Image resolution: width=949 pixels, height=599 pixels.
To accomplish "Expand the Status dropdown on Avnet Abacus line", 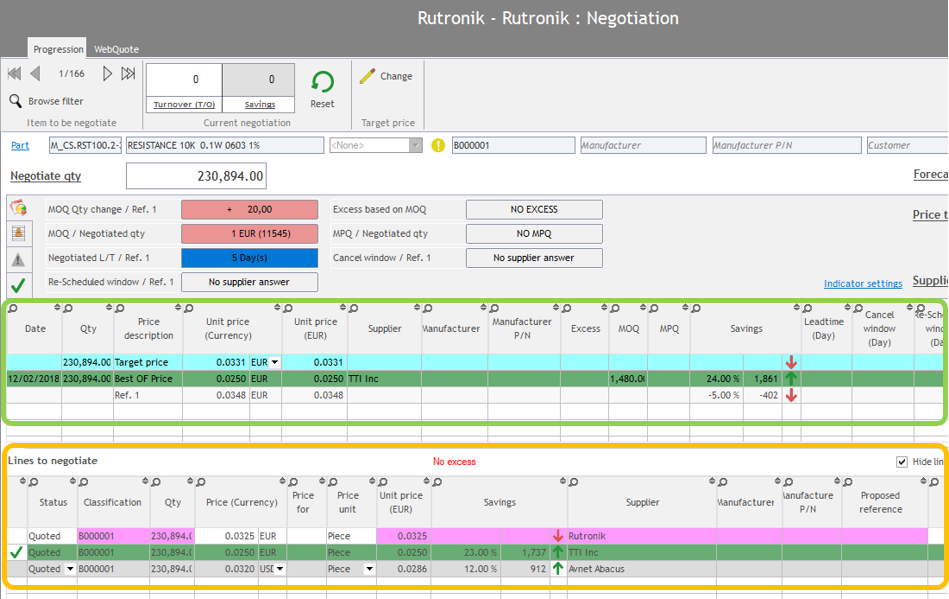I will tap(70, 569).
